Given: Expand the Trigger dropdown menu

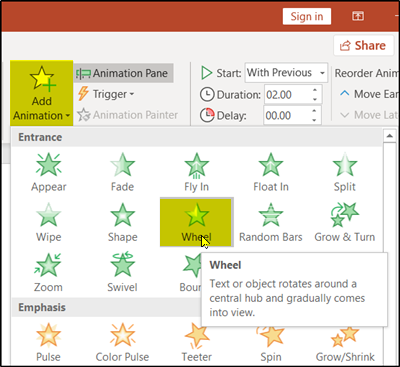Looking at the screenshot, I should coord(106,94).
